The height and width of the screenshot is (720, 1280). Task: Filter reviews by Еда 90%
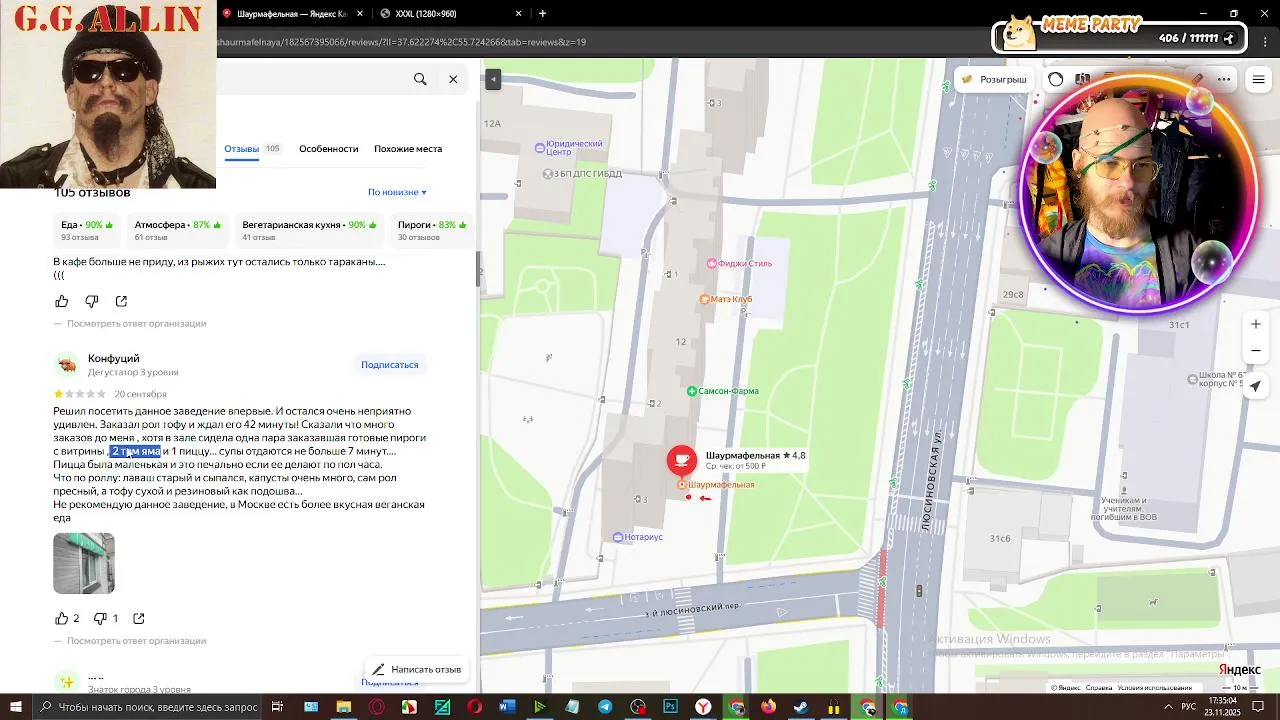86,230
